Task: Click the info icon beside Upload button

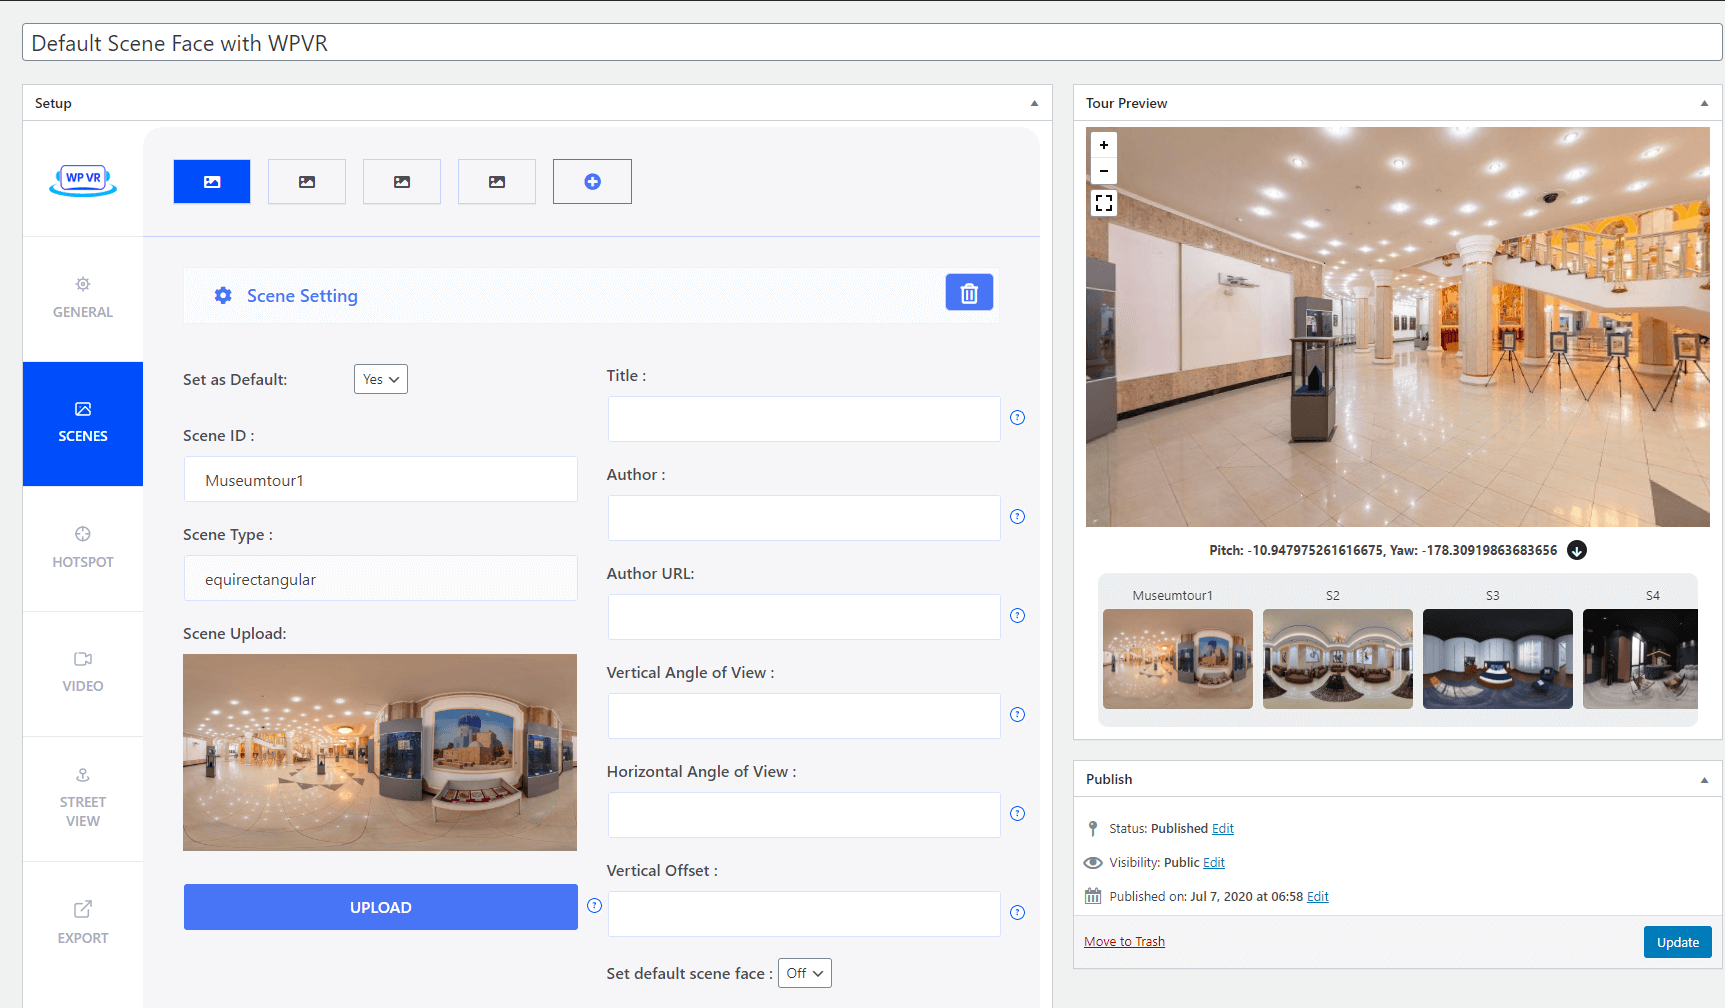Action: coord(594,906)
